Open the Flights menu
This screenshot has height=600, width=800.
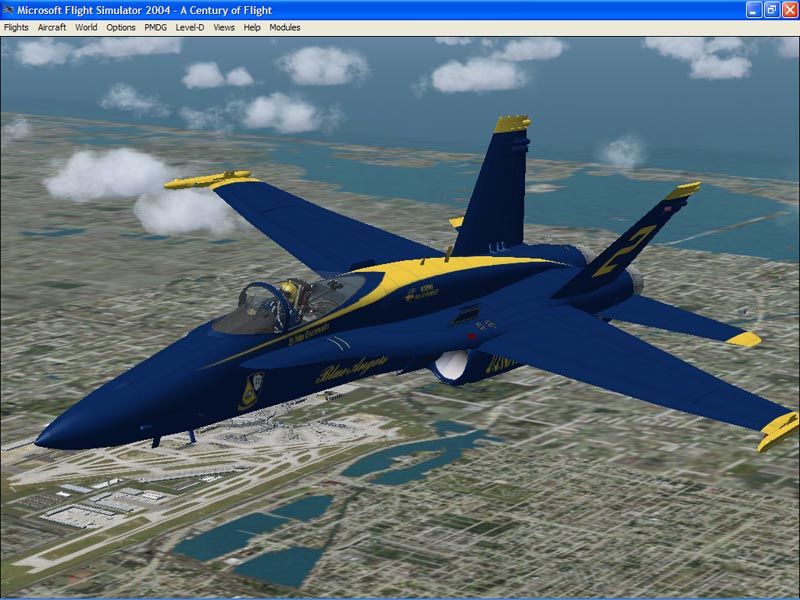pyautogui.click(x=16, y=27)
